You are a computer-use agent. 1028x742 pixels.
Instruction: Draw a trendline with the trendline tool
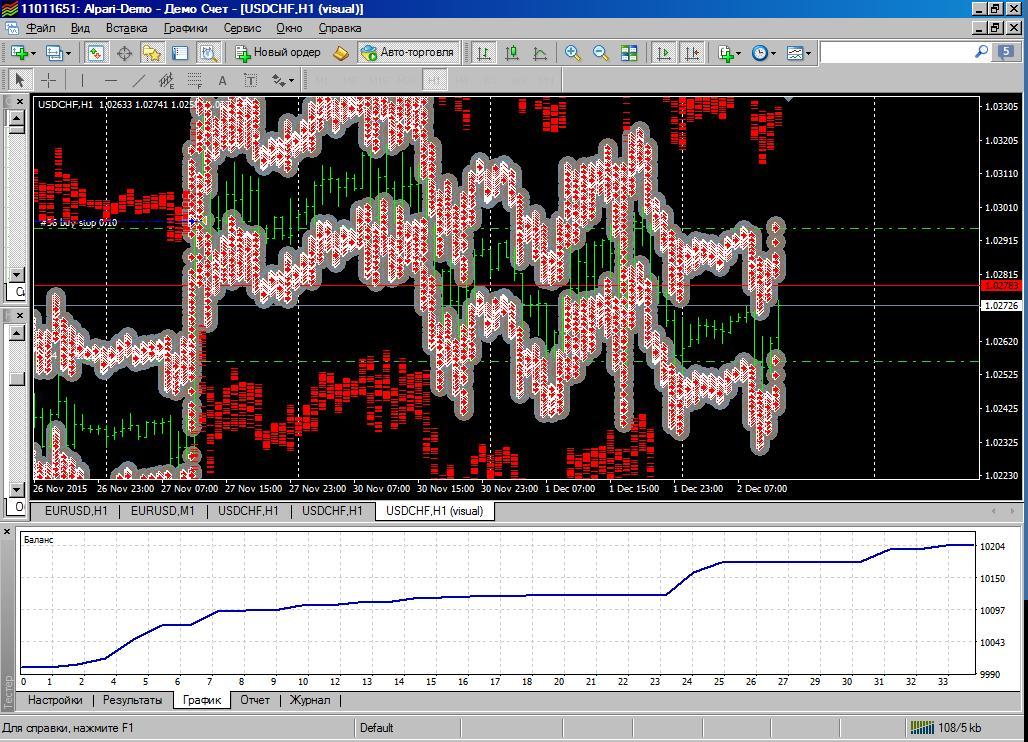pos(138,80)
